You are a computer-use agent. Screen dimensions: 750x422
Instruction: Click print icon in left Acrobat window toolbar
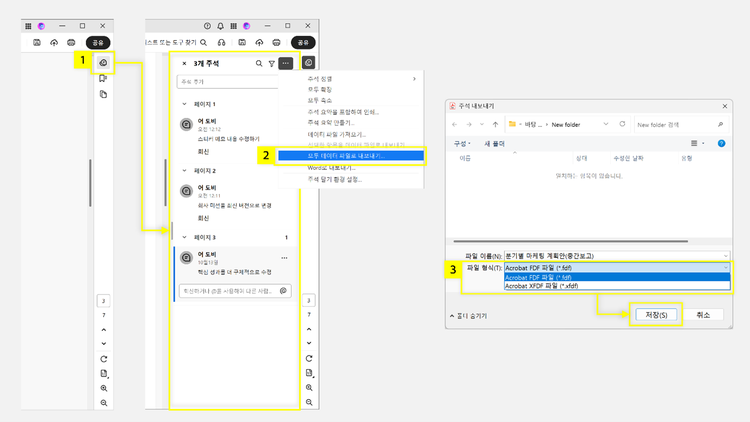tap(71, 43)
